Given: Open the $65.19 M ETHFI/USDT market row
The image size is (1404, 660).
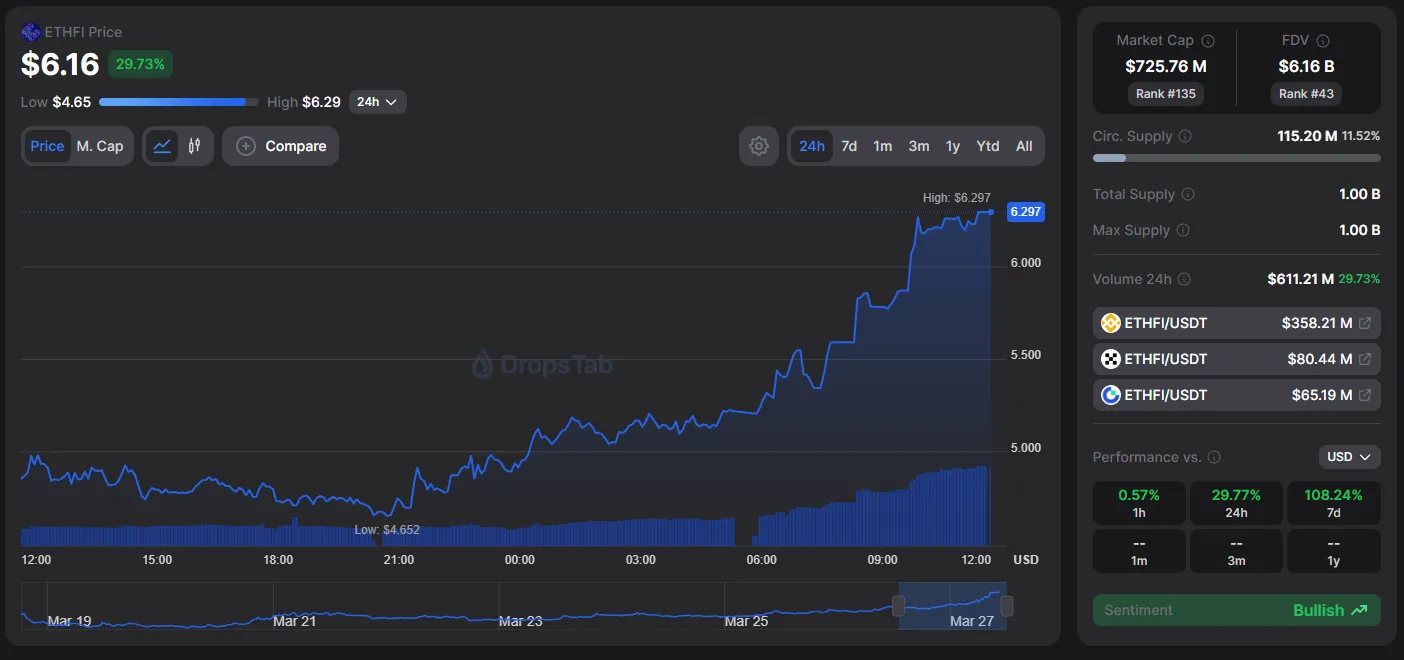Looking at the screenshot, I should 1237,395.
